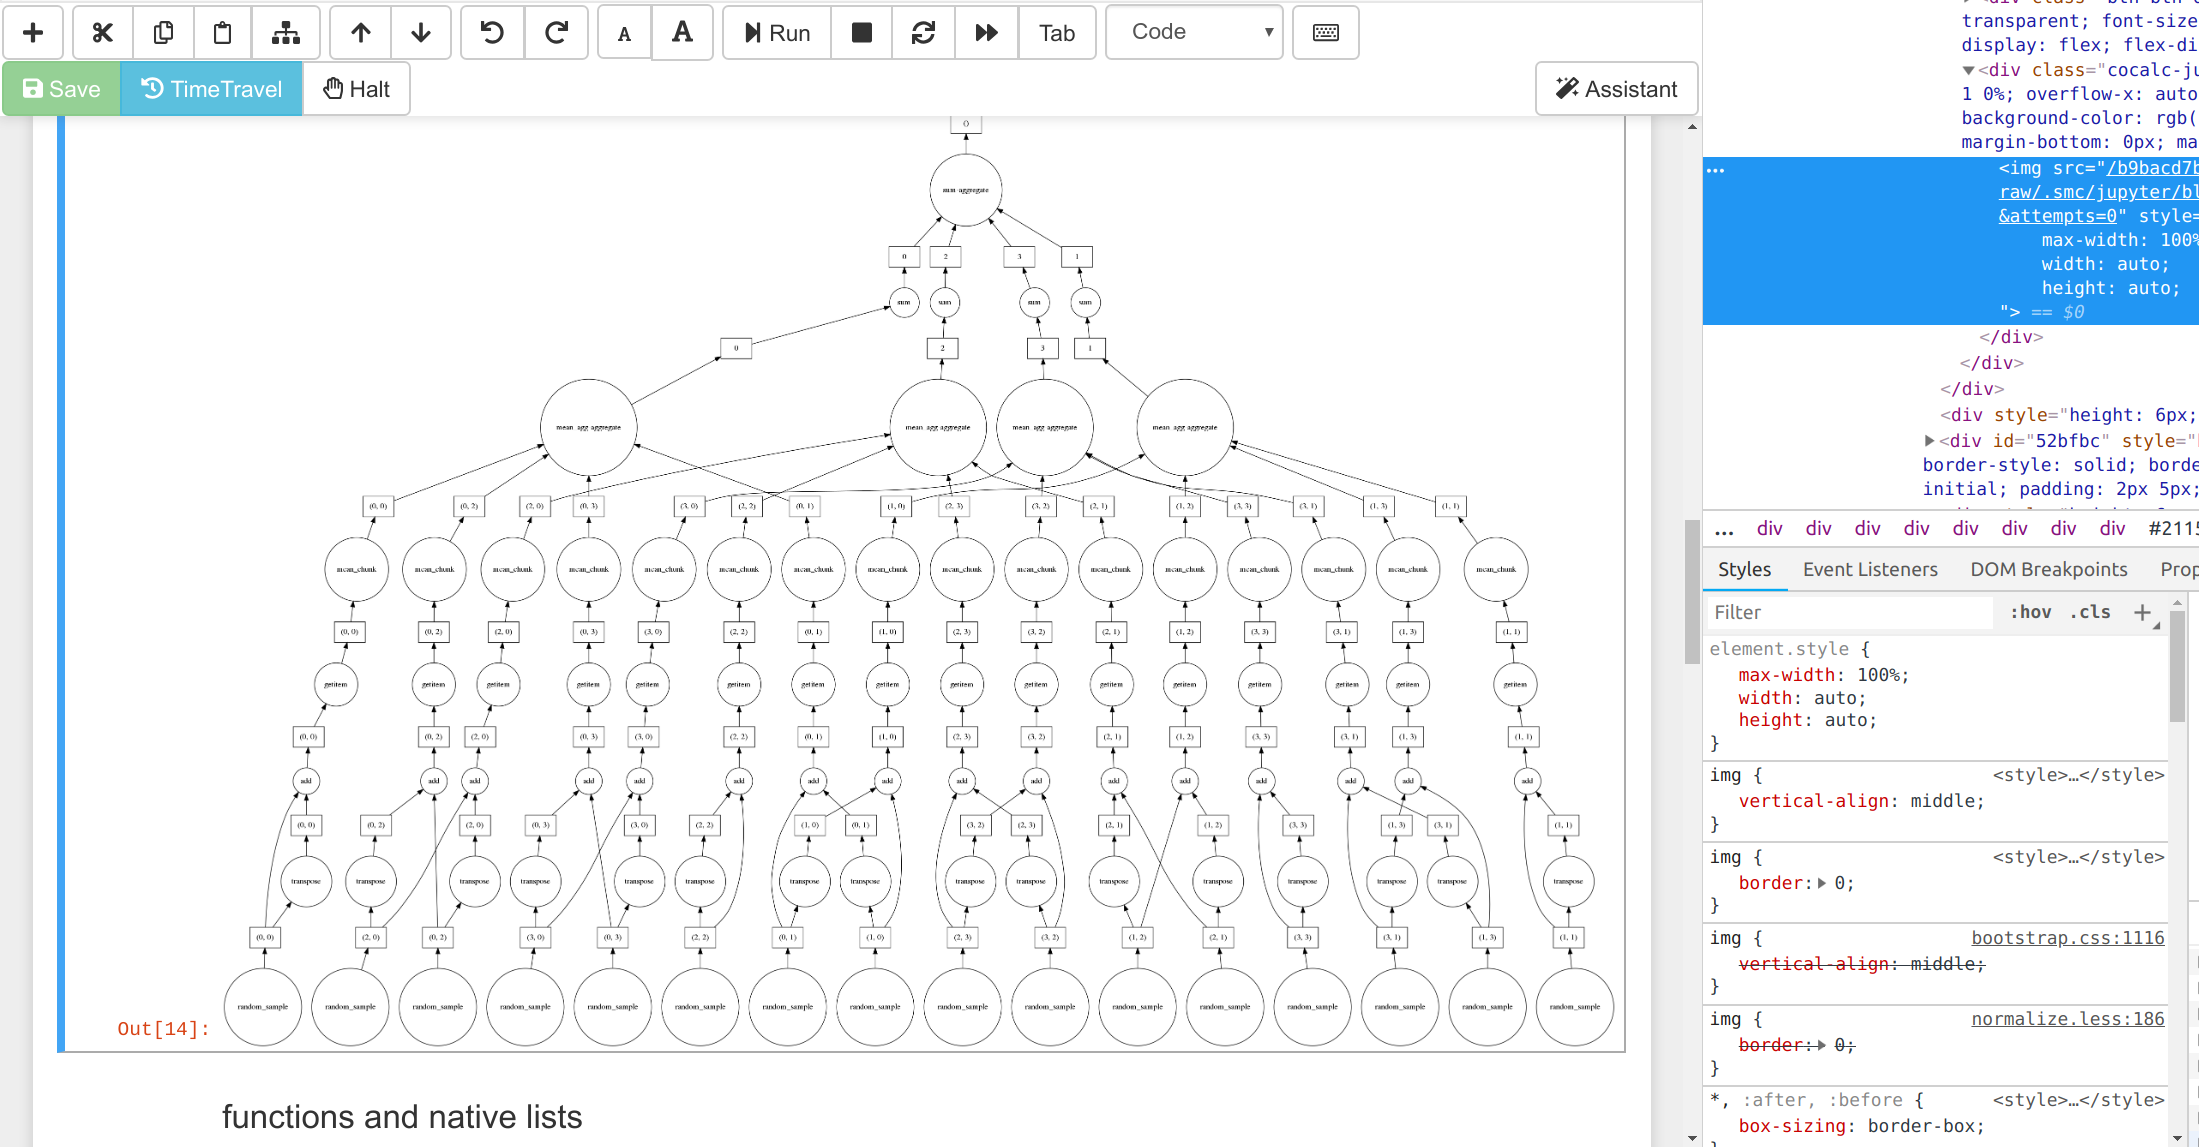Insert a new cell with the plus icon
The image size is (2199, 1147).
click(x=33, y=32)
